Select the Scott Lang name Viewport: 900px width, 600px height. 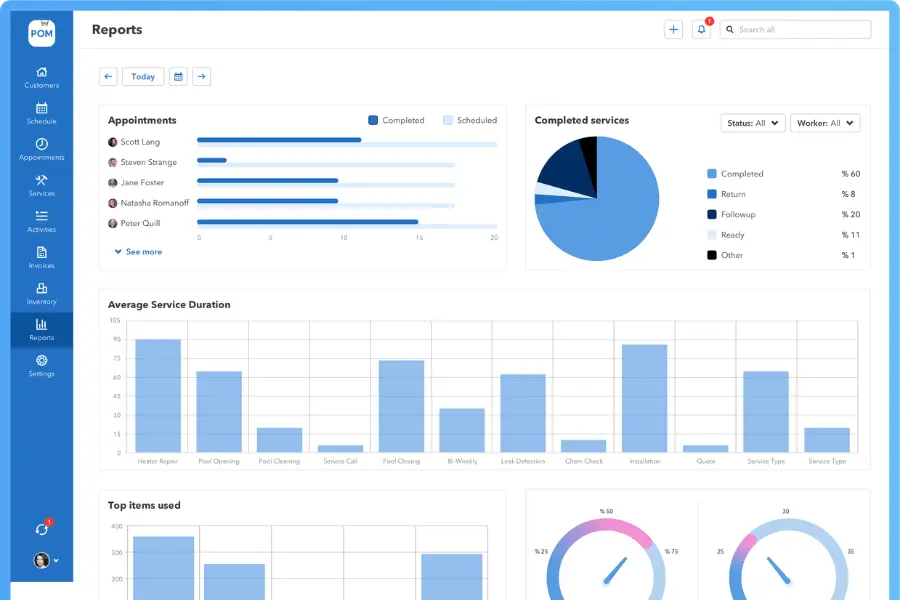(140, 142)
